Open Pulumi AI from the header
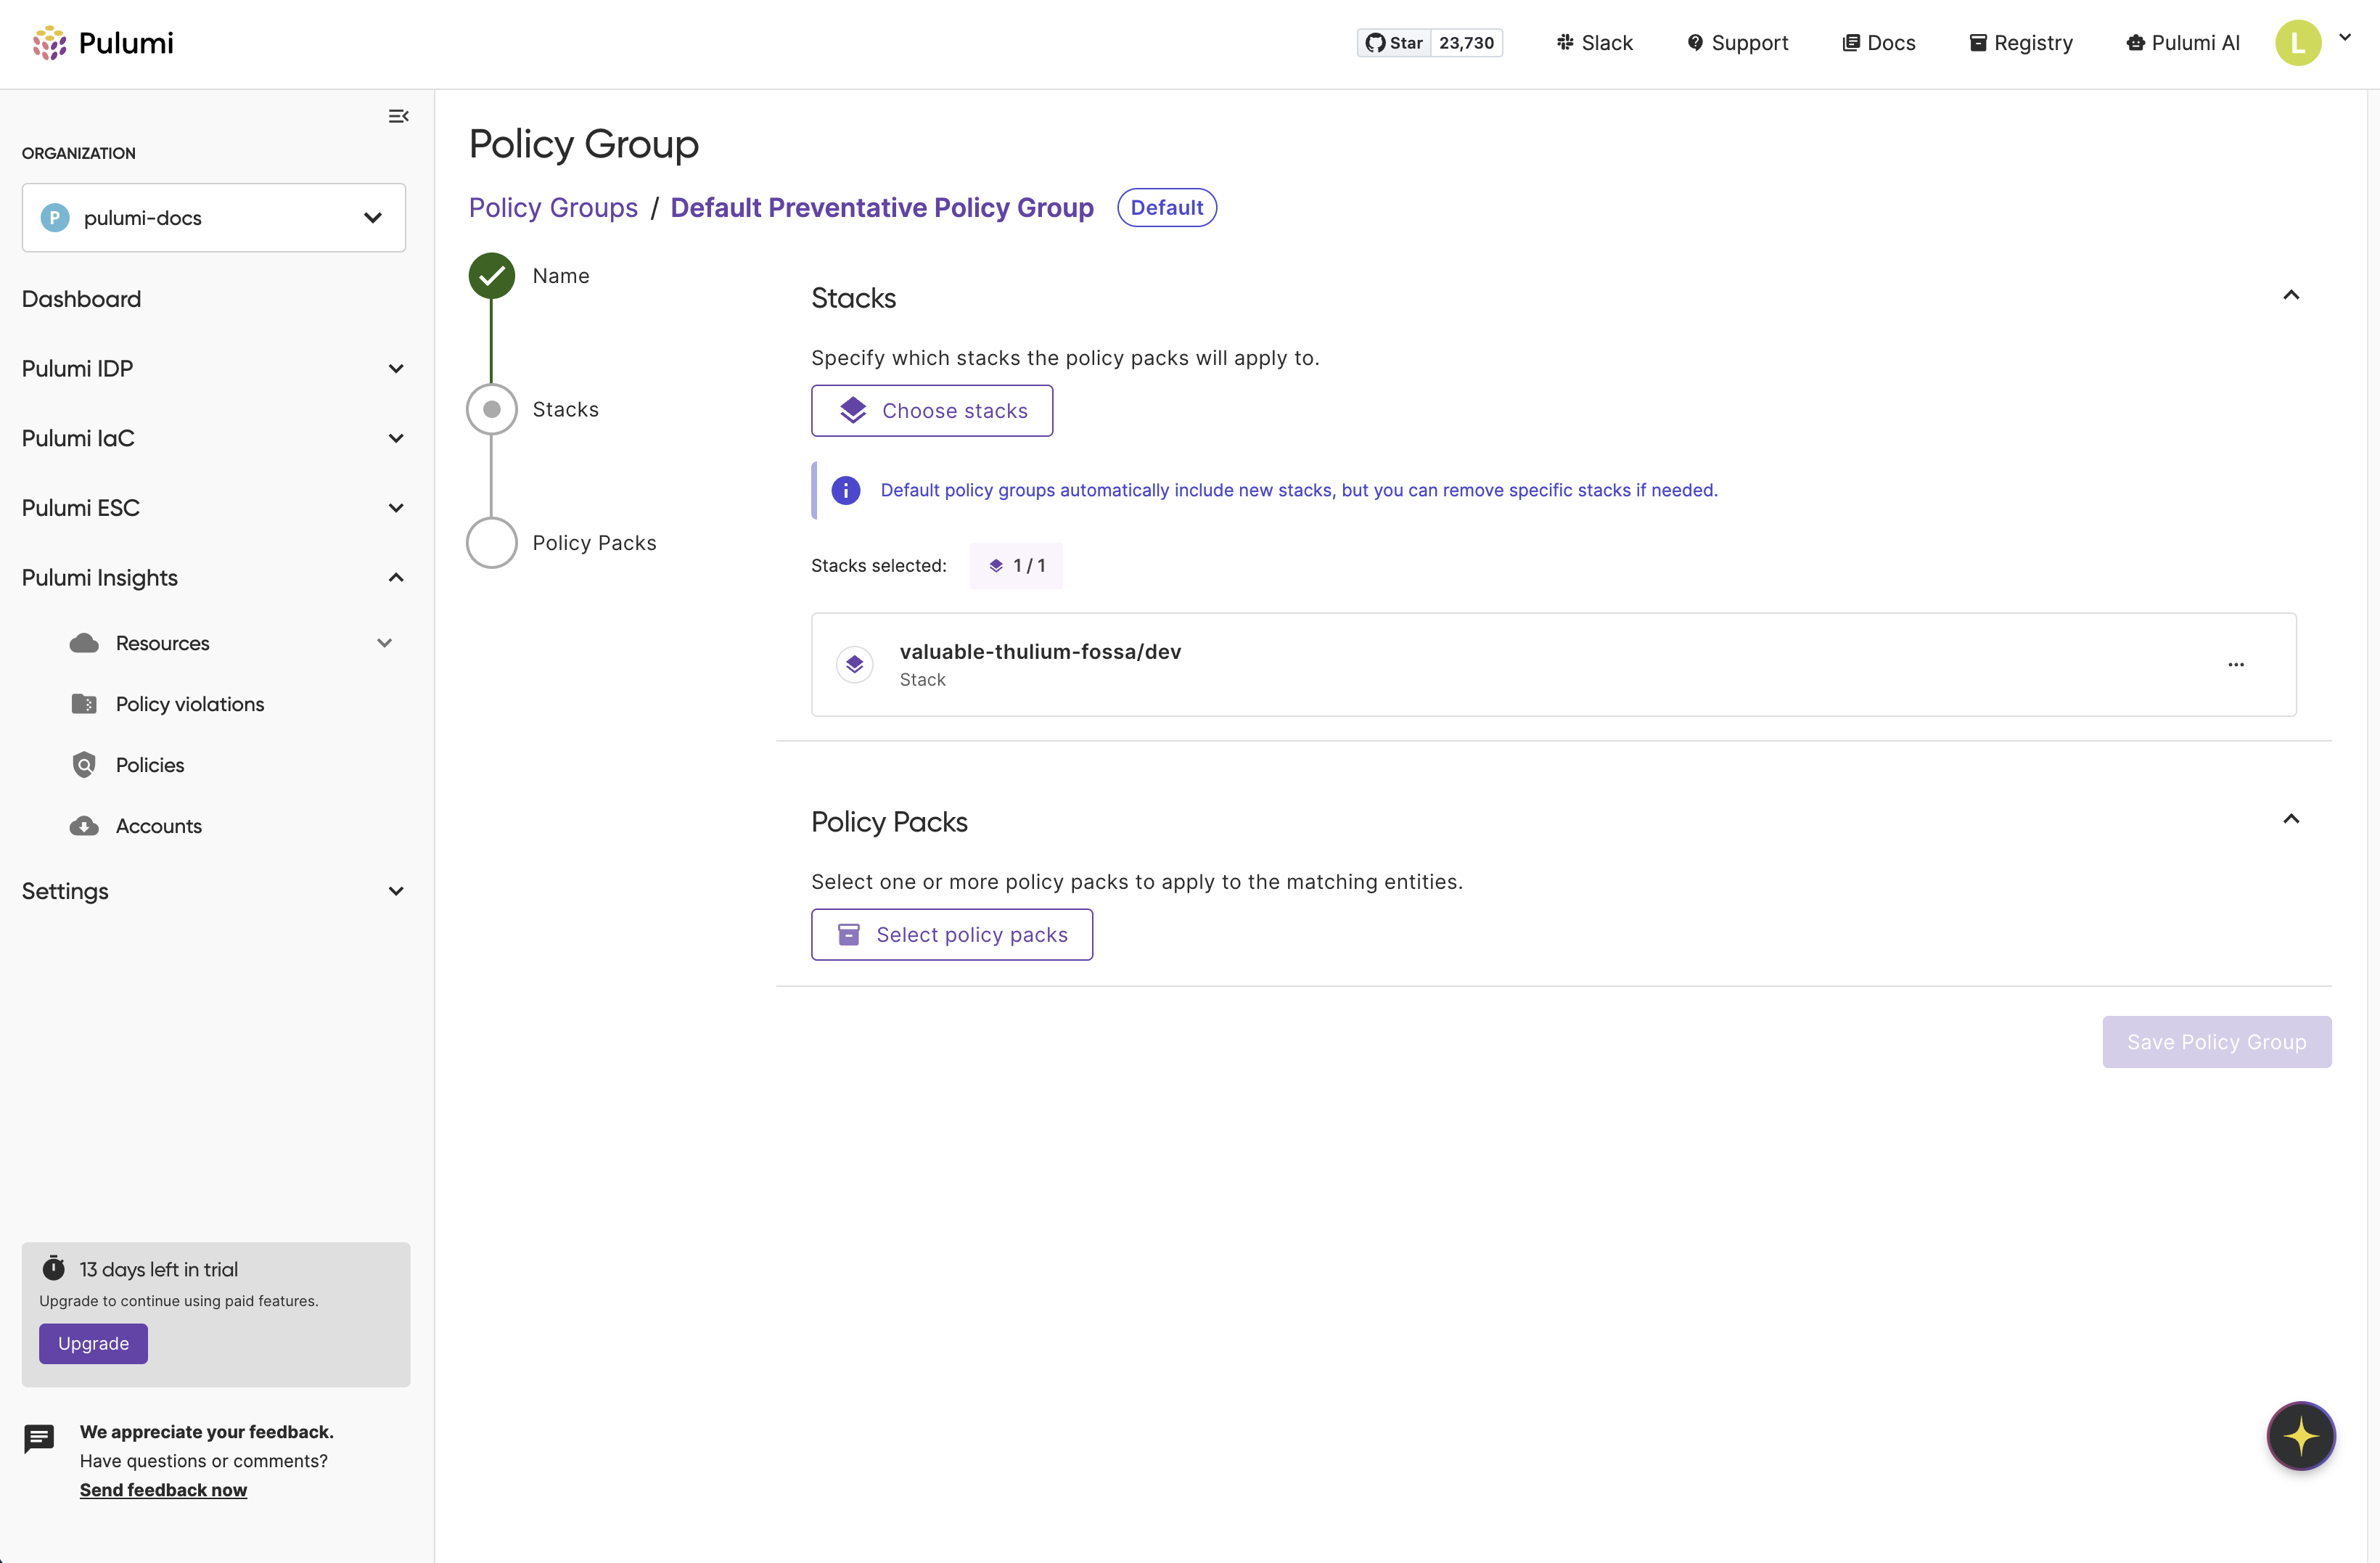 (x=2183, y=43)
